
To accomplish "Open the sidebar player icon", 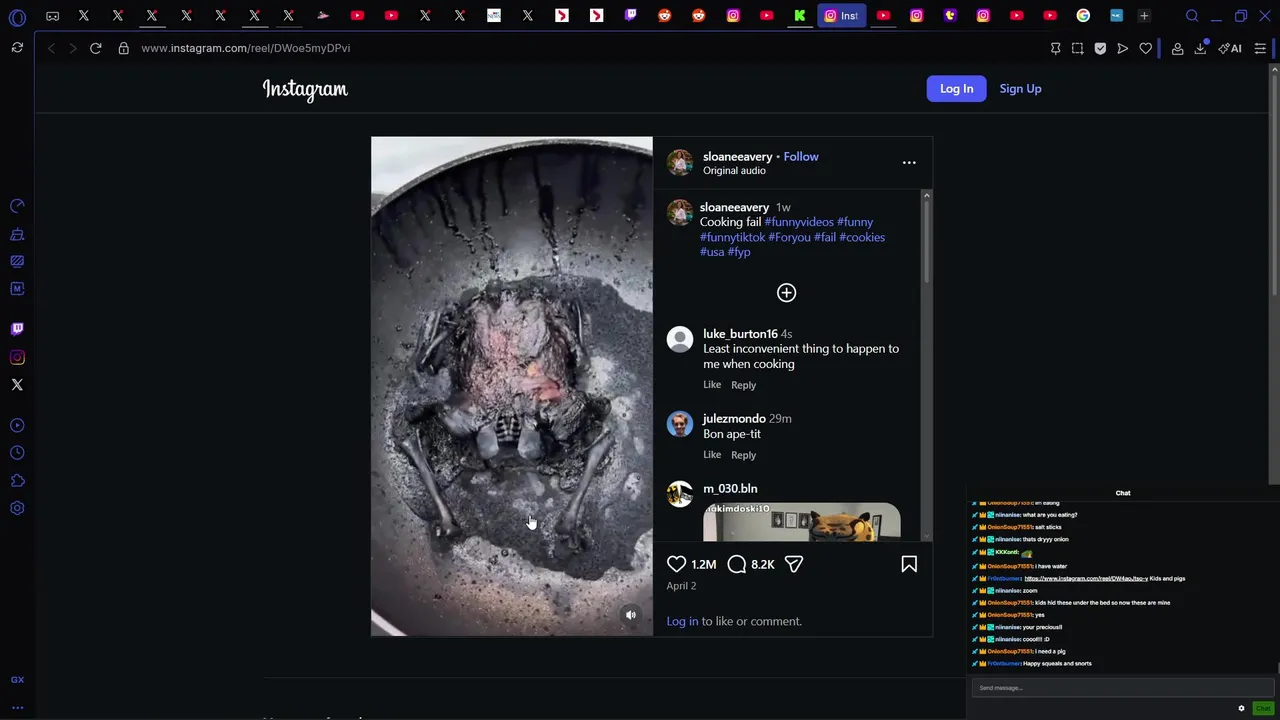I will (x=17, y=425).
